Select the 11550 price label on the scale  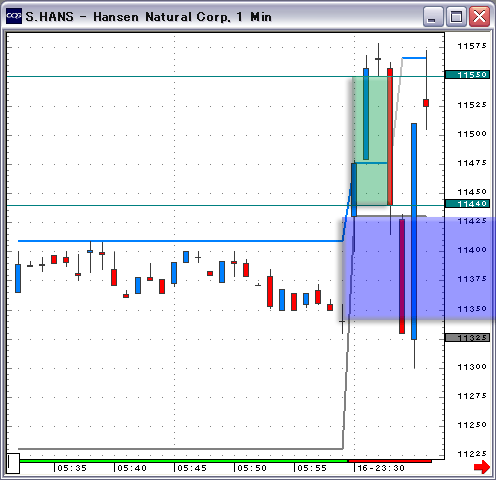pos(467,75)
